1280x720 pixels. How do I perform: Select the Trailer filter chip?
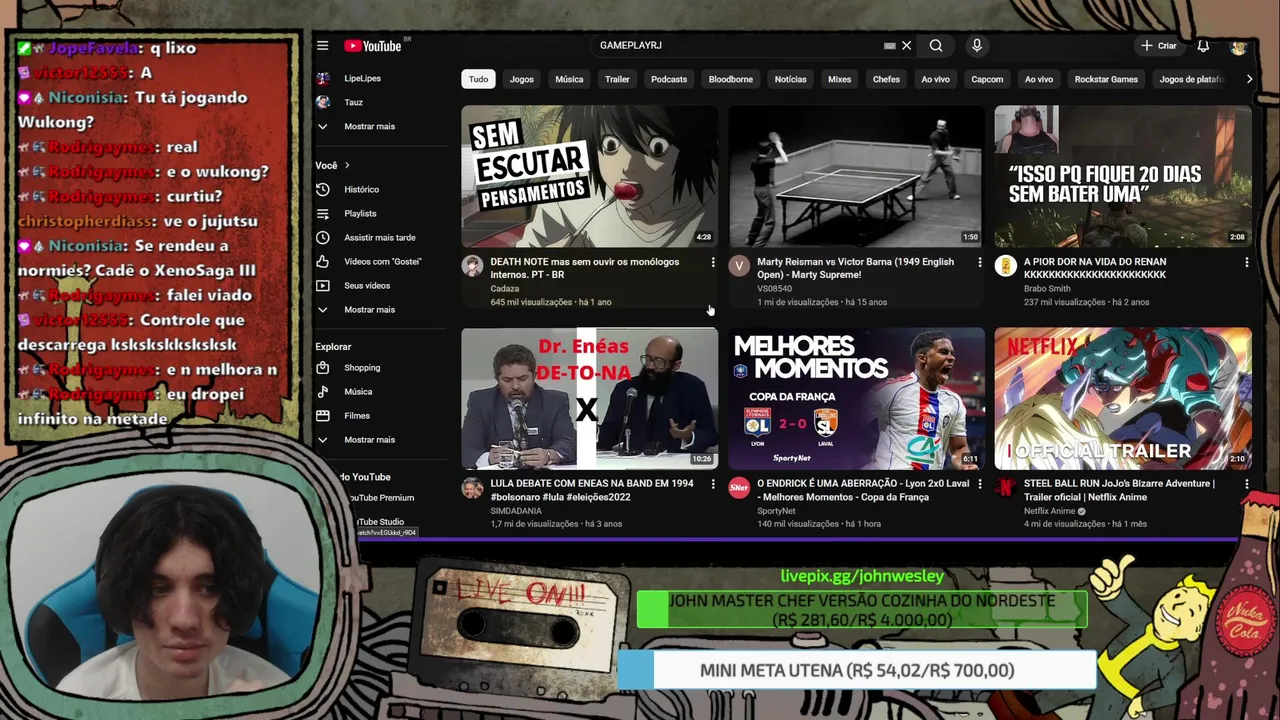tap(617, 79)
